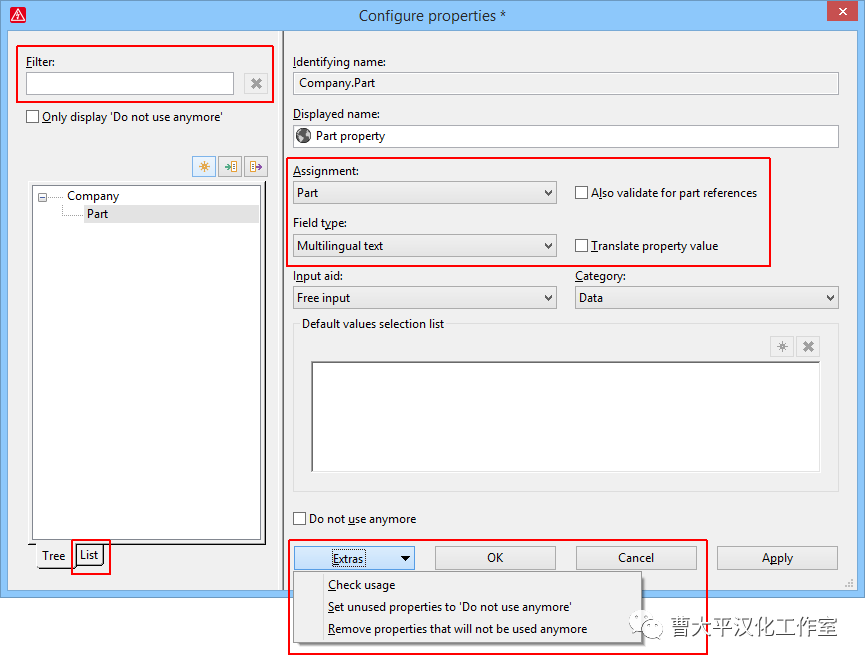Screen dimensions: 865x664
Task: Click the delete default value X icon
Action: (808, 347)
